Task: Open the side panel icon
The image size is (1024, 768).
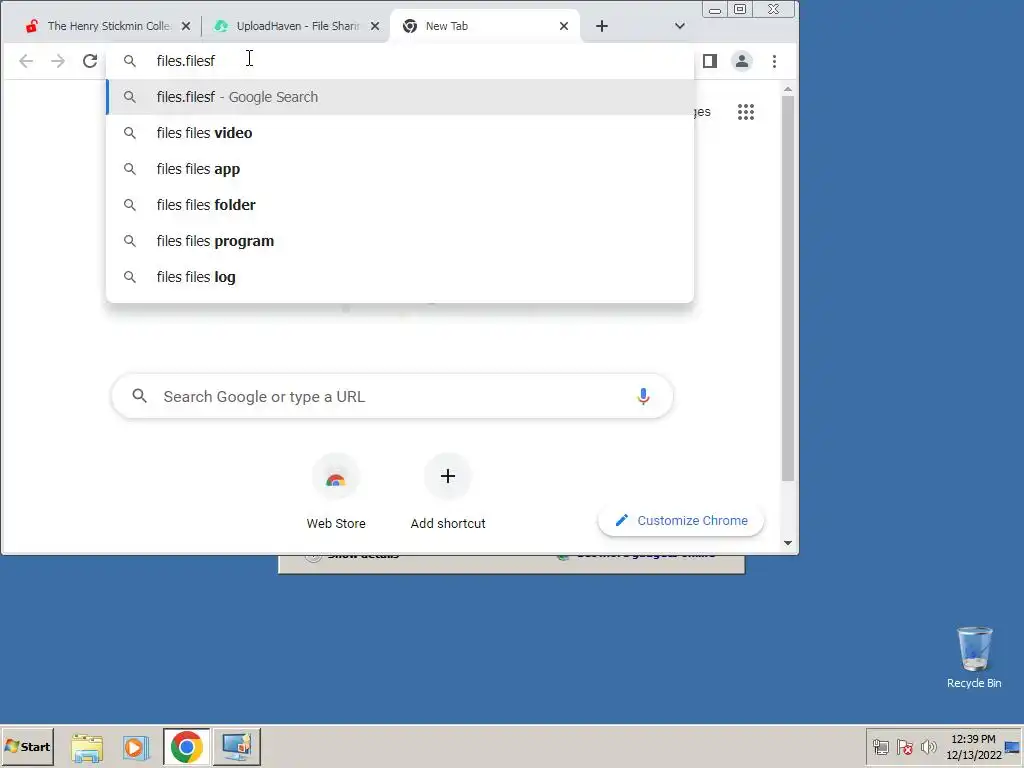Action: point(710,61)
